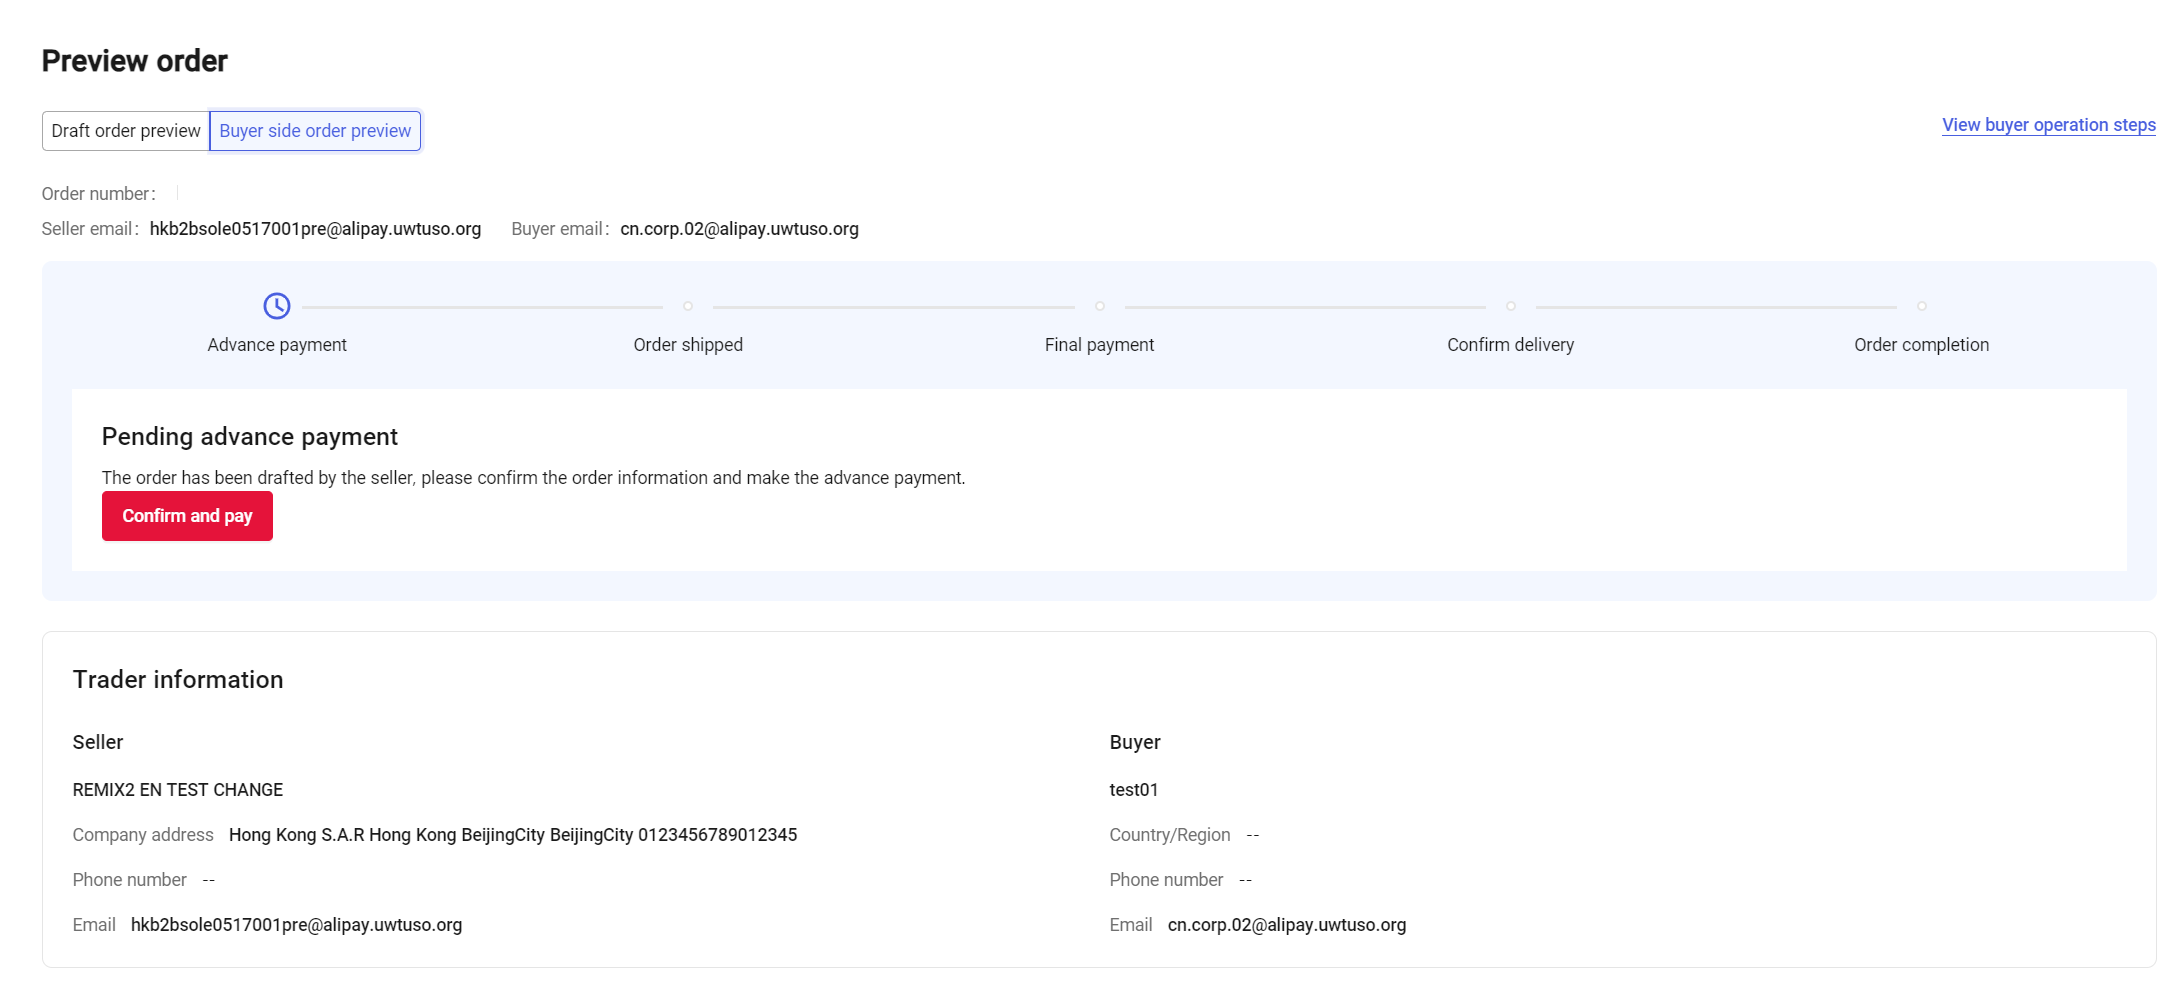This screenshot has width=2166, height=982.
Task: Click the clock icon at Advance payment step
Action: coord(277,307)
